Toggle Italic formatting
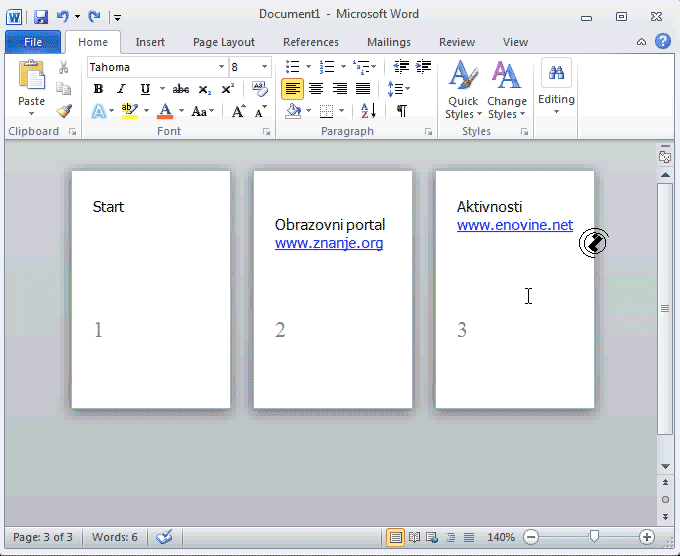 tap(121, 89)
